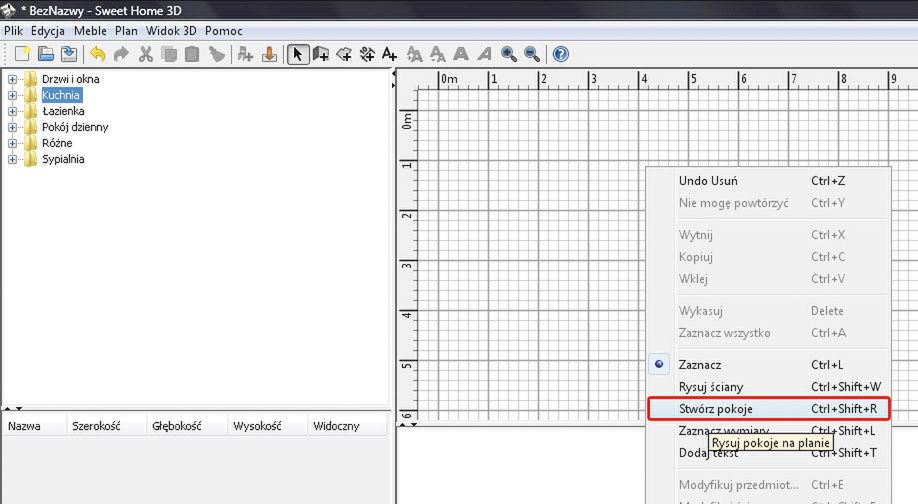Undo the last action with the yellow arrow
This screenshot has height=504, width=918.
(x=98, y=54)
